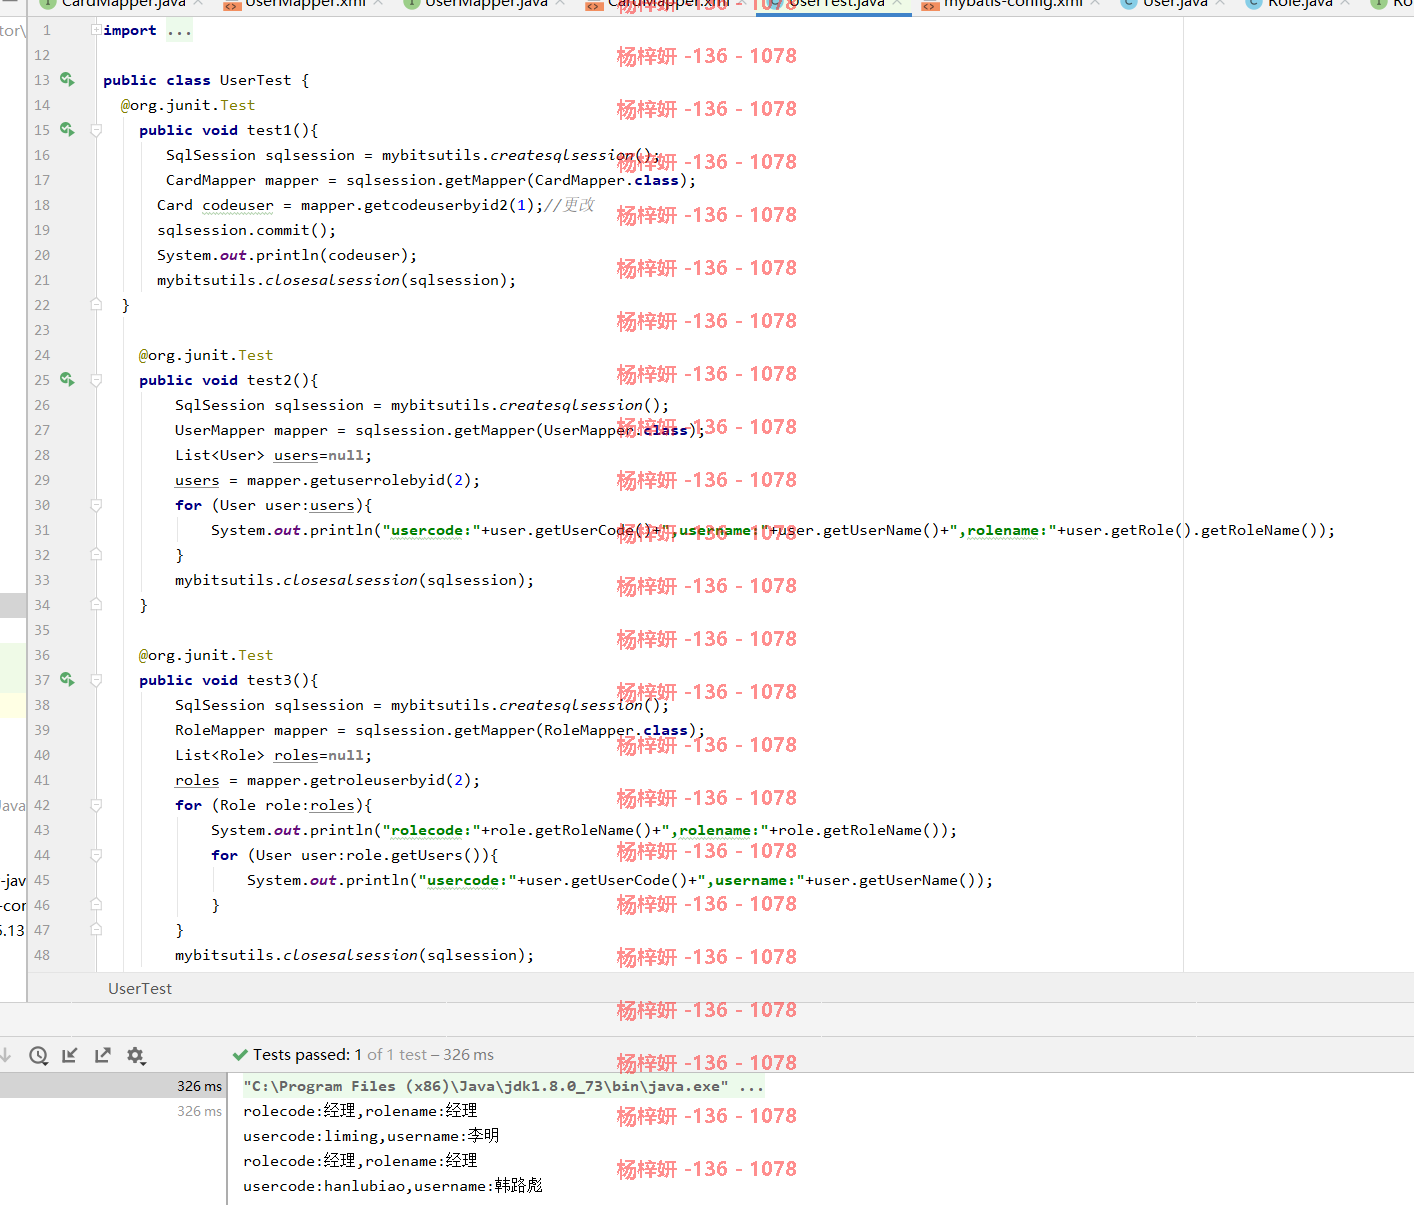Collapse users for-loop at line 30
This screenshot has height=1205, width=1414.
click(96, 505)
